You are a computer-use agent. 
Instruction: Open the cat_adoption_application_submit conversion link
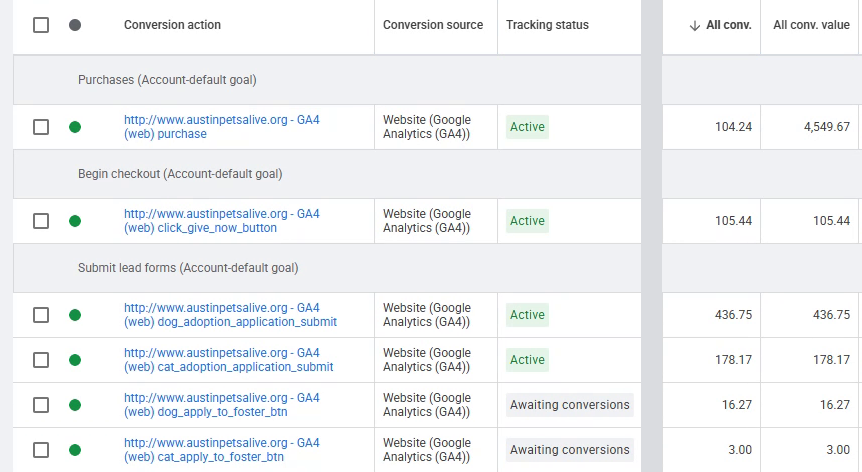coord(229,360)
